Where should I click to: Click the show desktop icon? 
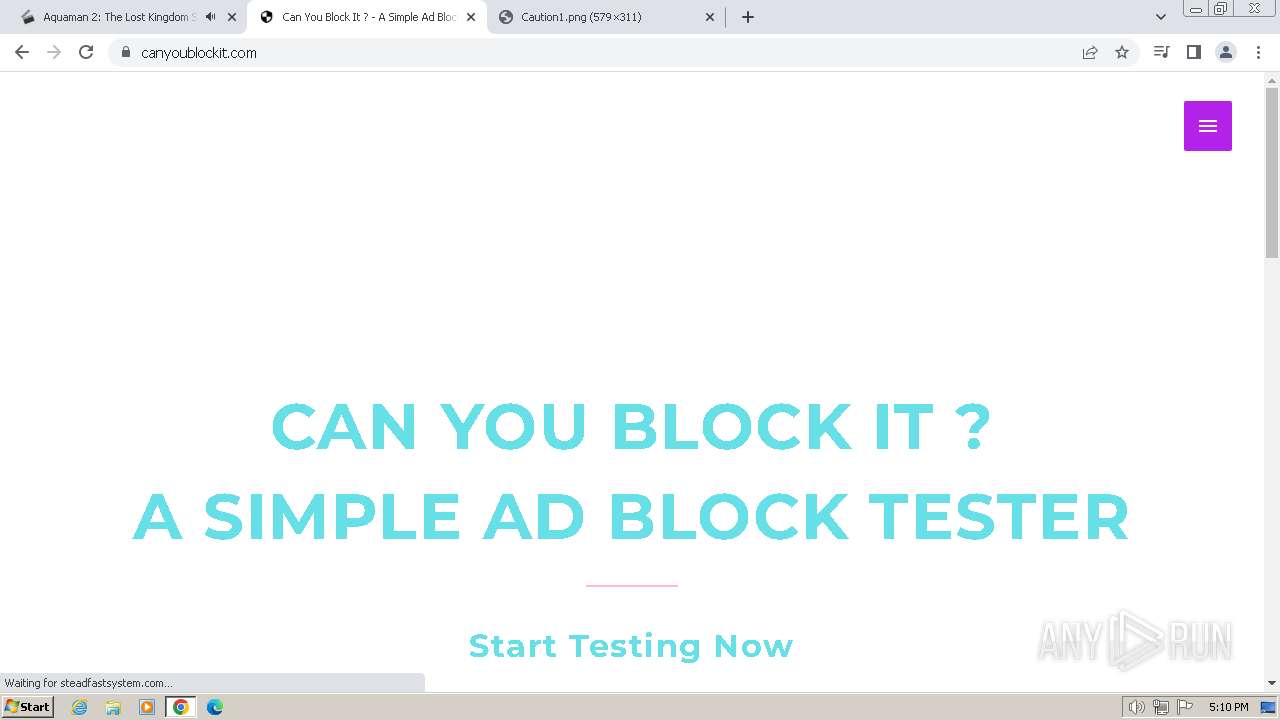(1268, 707)
